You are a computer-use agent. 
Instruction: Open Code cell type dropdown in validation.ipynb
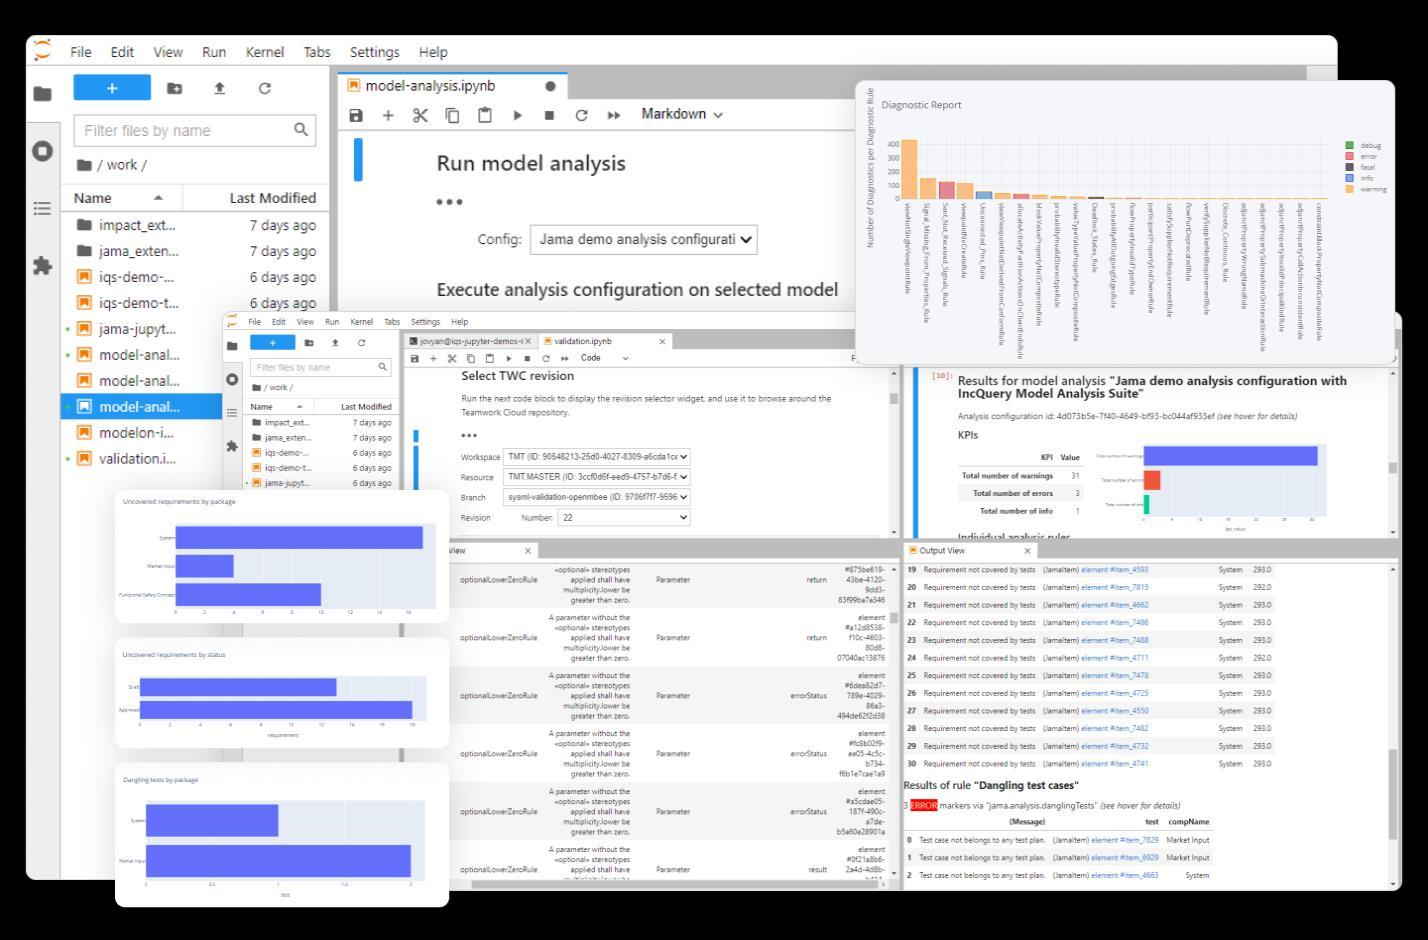tap(604, 358)
